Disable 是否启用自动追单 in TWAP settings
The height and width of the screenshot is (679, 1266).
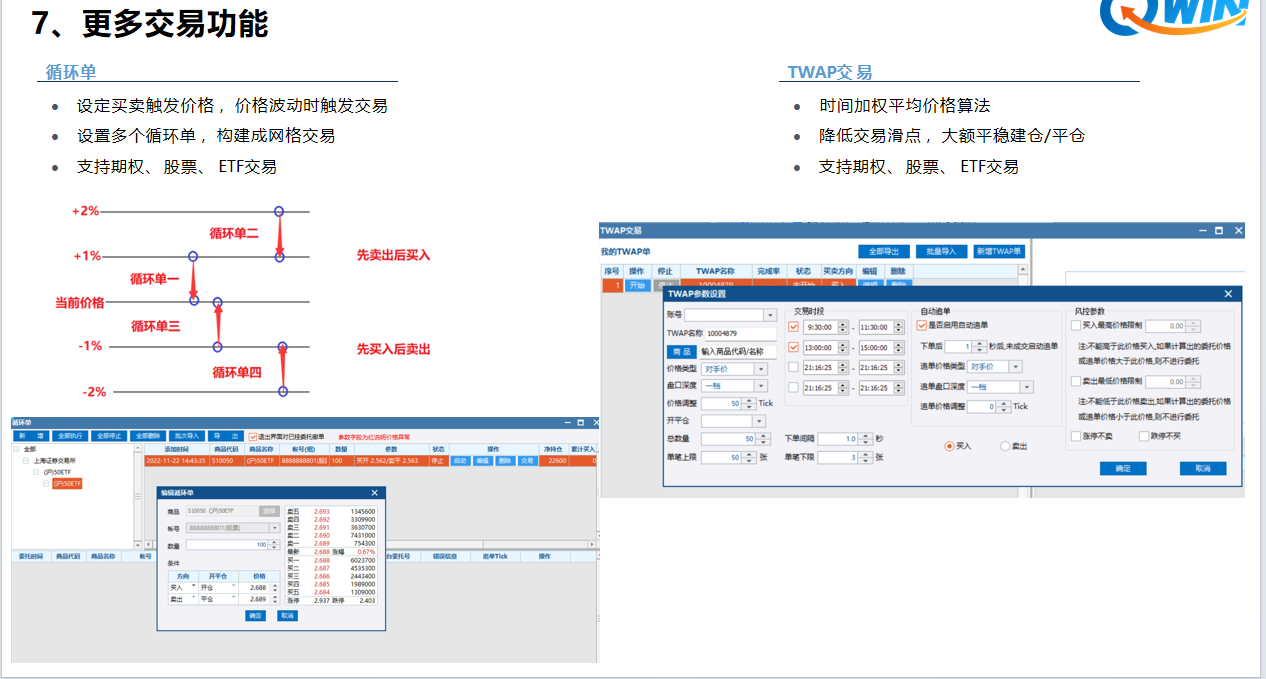pyautogui.click(x=921, y=326)
